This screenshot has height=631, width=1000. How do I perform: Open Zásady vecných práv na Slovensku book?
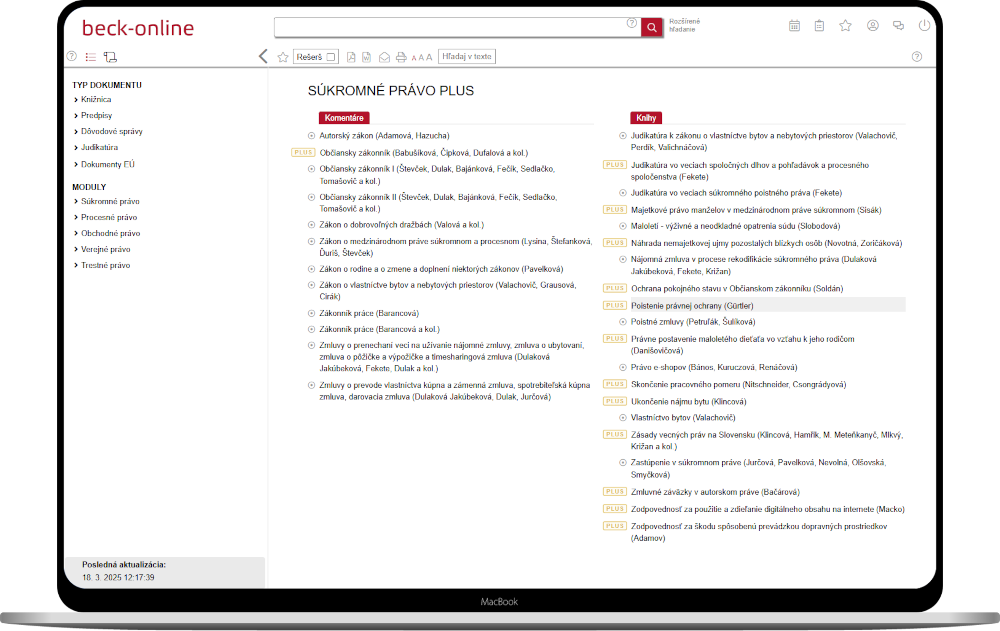[x=767, y=441]
